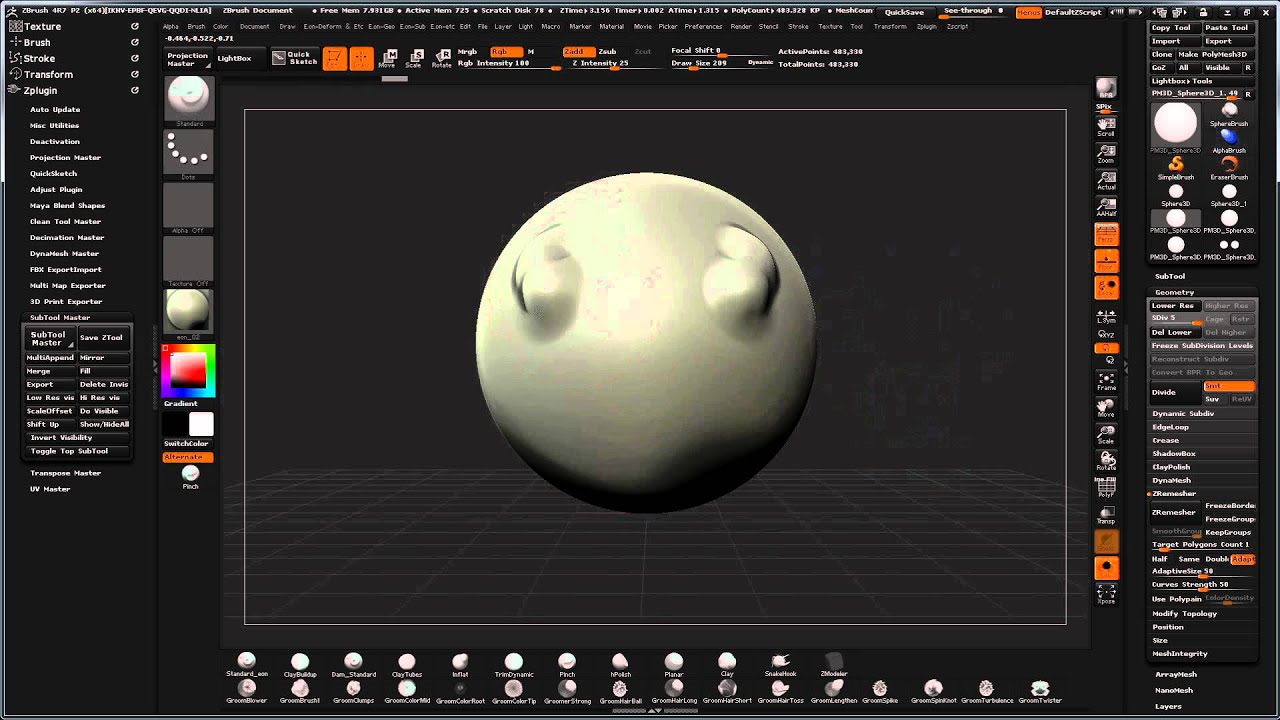
Task: Enable the Smt divide option
Action: tap(1229, 386)
